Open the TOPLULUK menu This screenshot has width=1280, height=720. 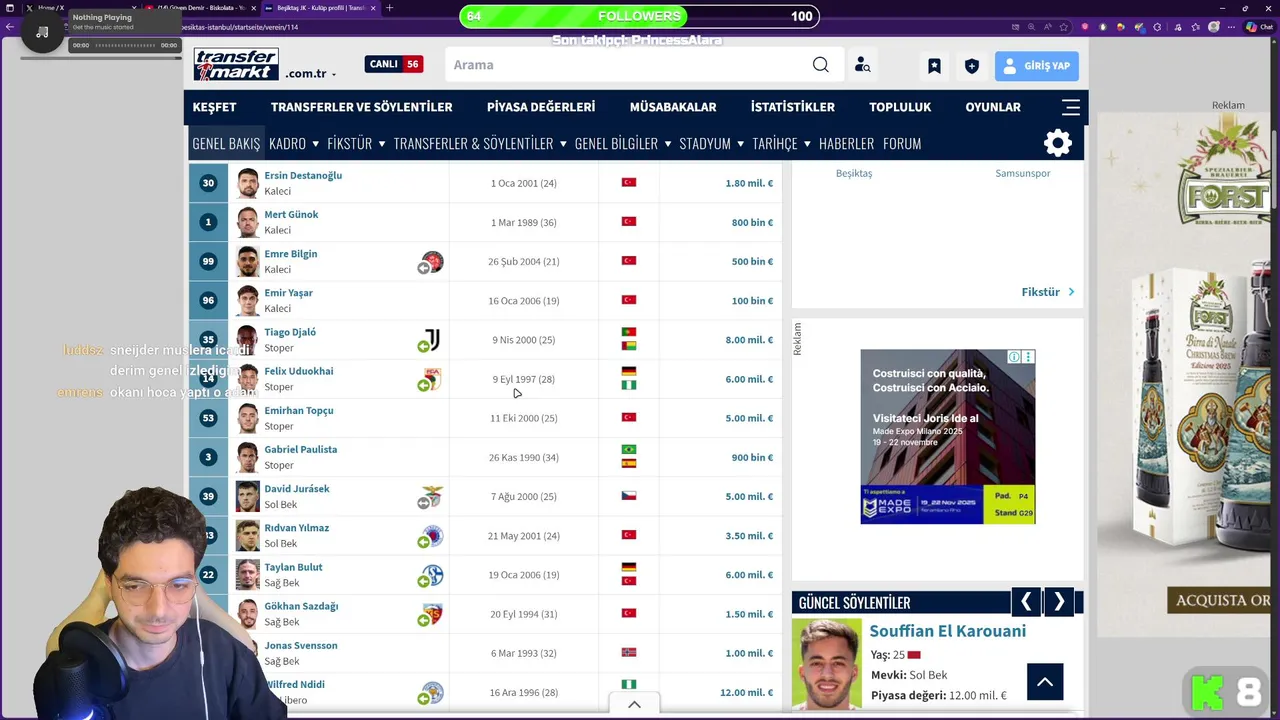(900, 107)
